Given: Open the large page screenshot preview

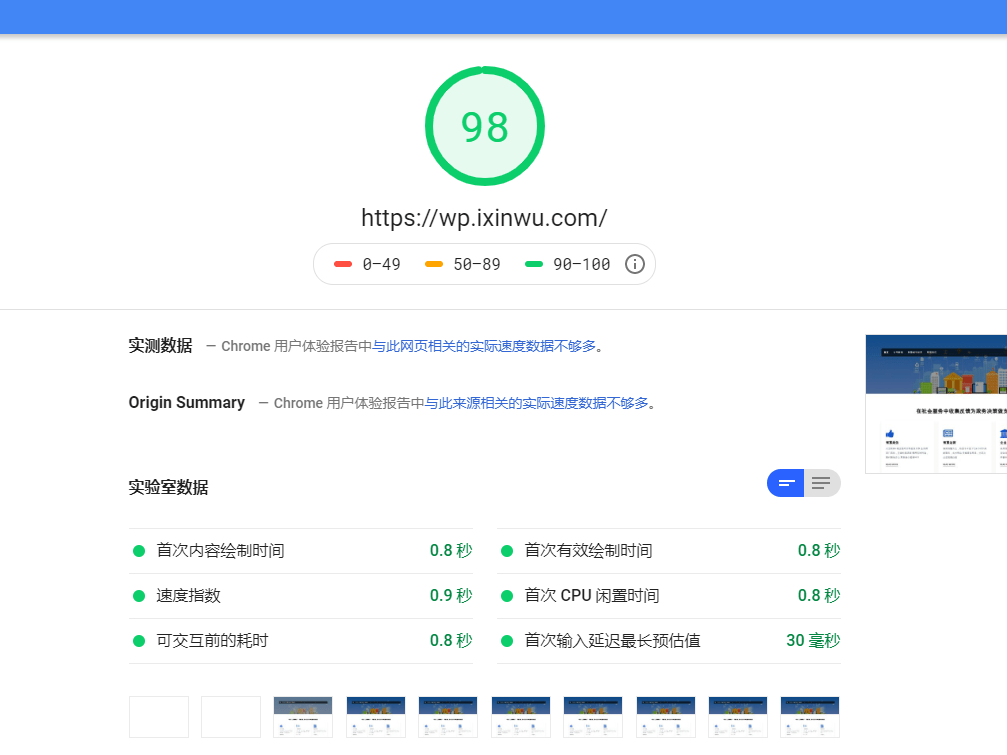Looking at the screenshot, I should coord(936,404).
